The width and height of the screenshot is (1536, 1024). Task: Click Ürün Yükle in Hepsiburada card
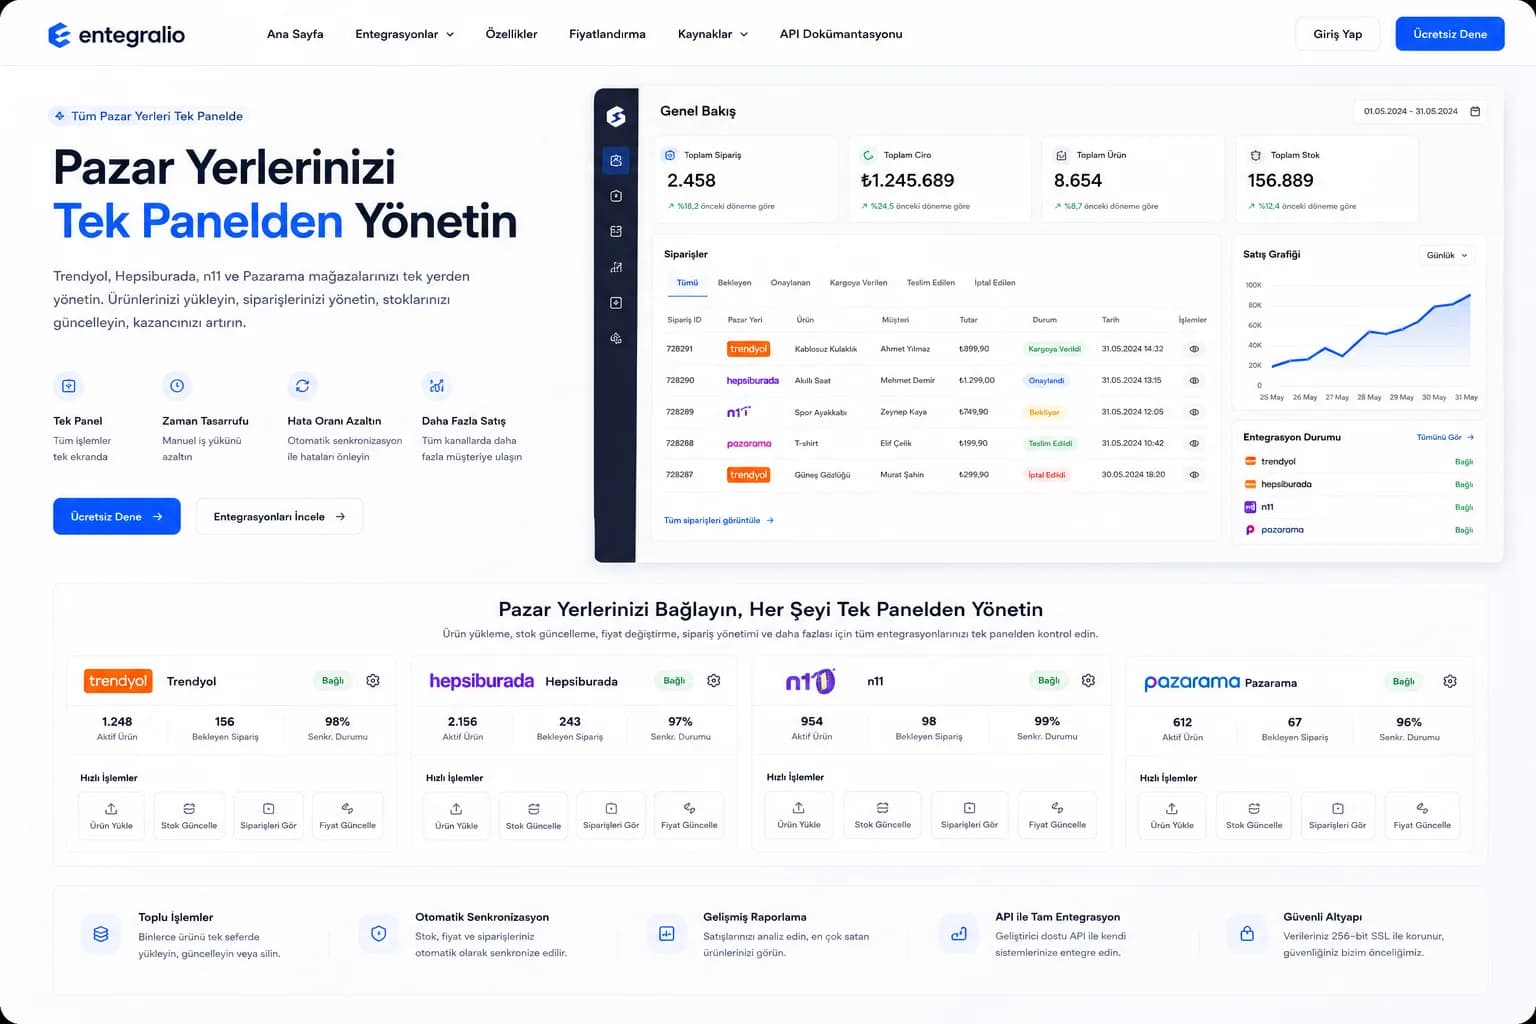coord(456,815)
